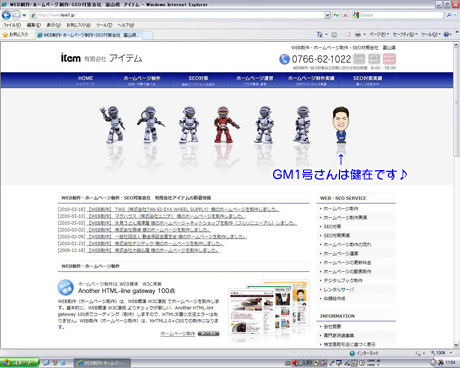Click the Home icon in command bar
This screenshot has width=460, height=368.
click(x=320, y=34)
